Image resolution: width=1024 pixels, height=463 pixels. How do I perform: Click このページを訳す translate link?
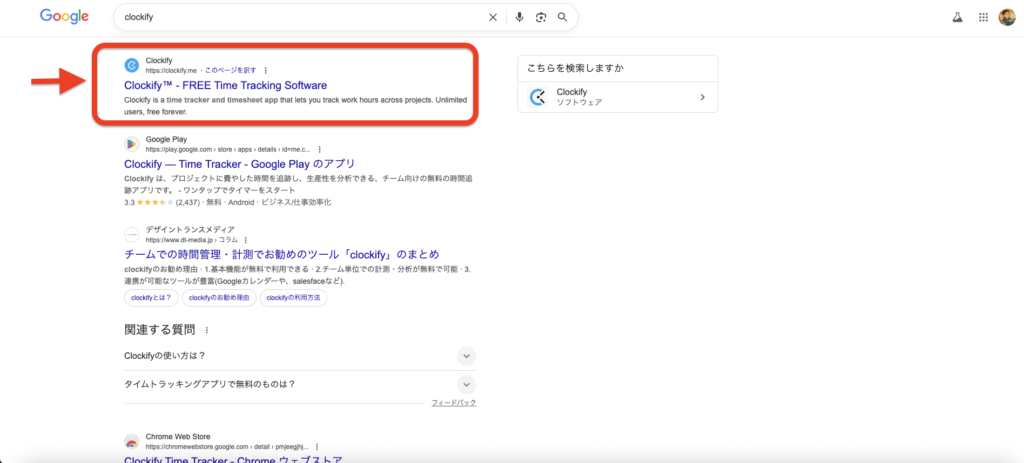tap(231, 71)
